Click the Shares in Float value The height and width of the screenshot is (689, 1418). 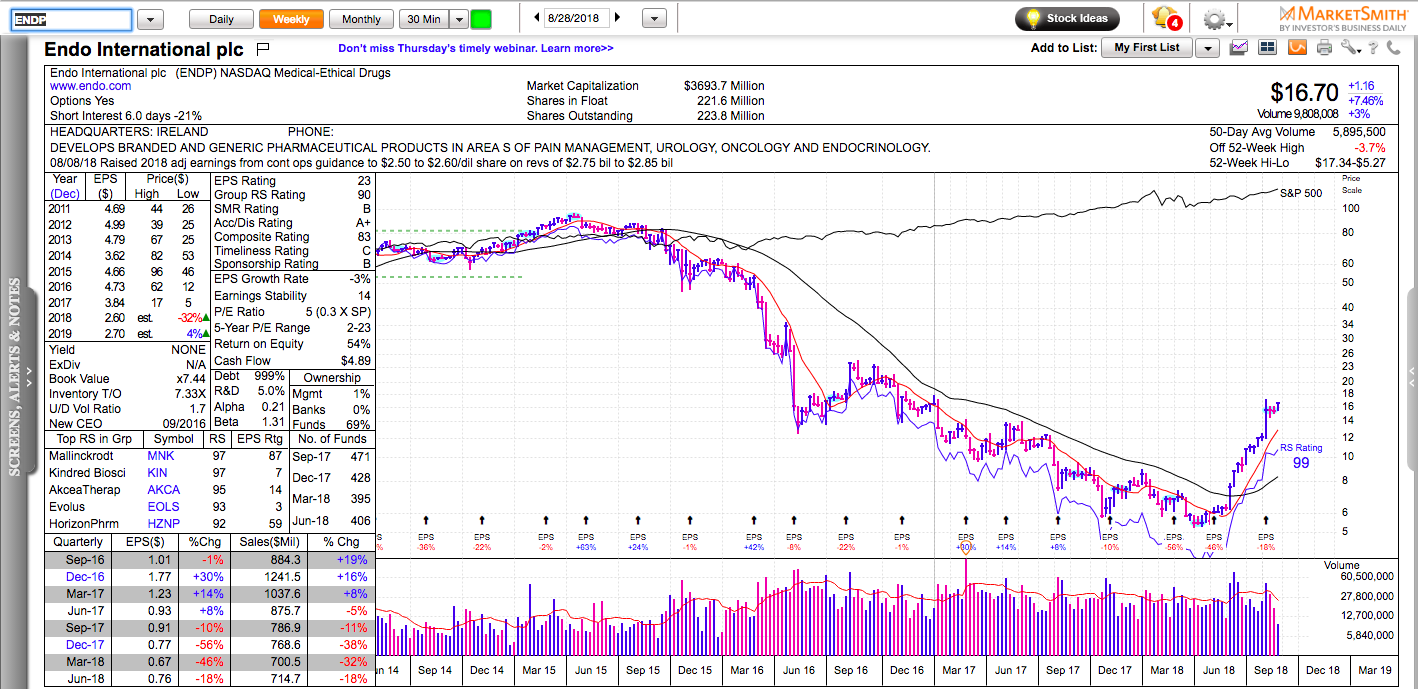[x=729, y=101]
